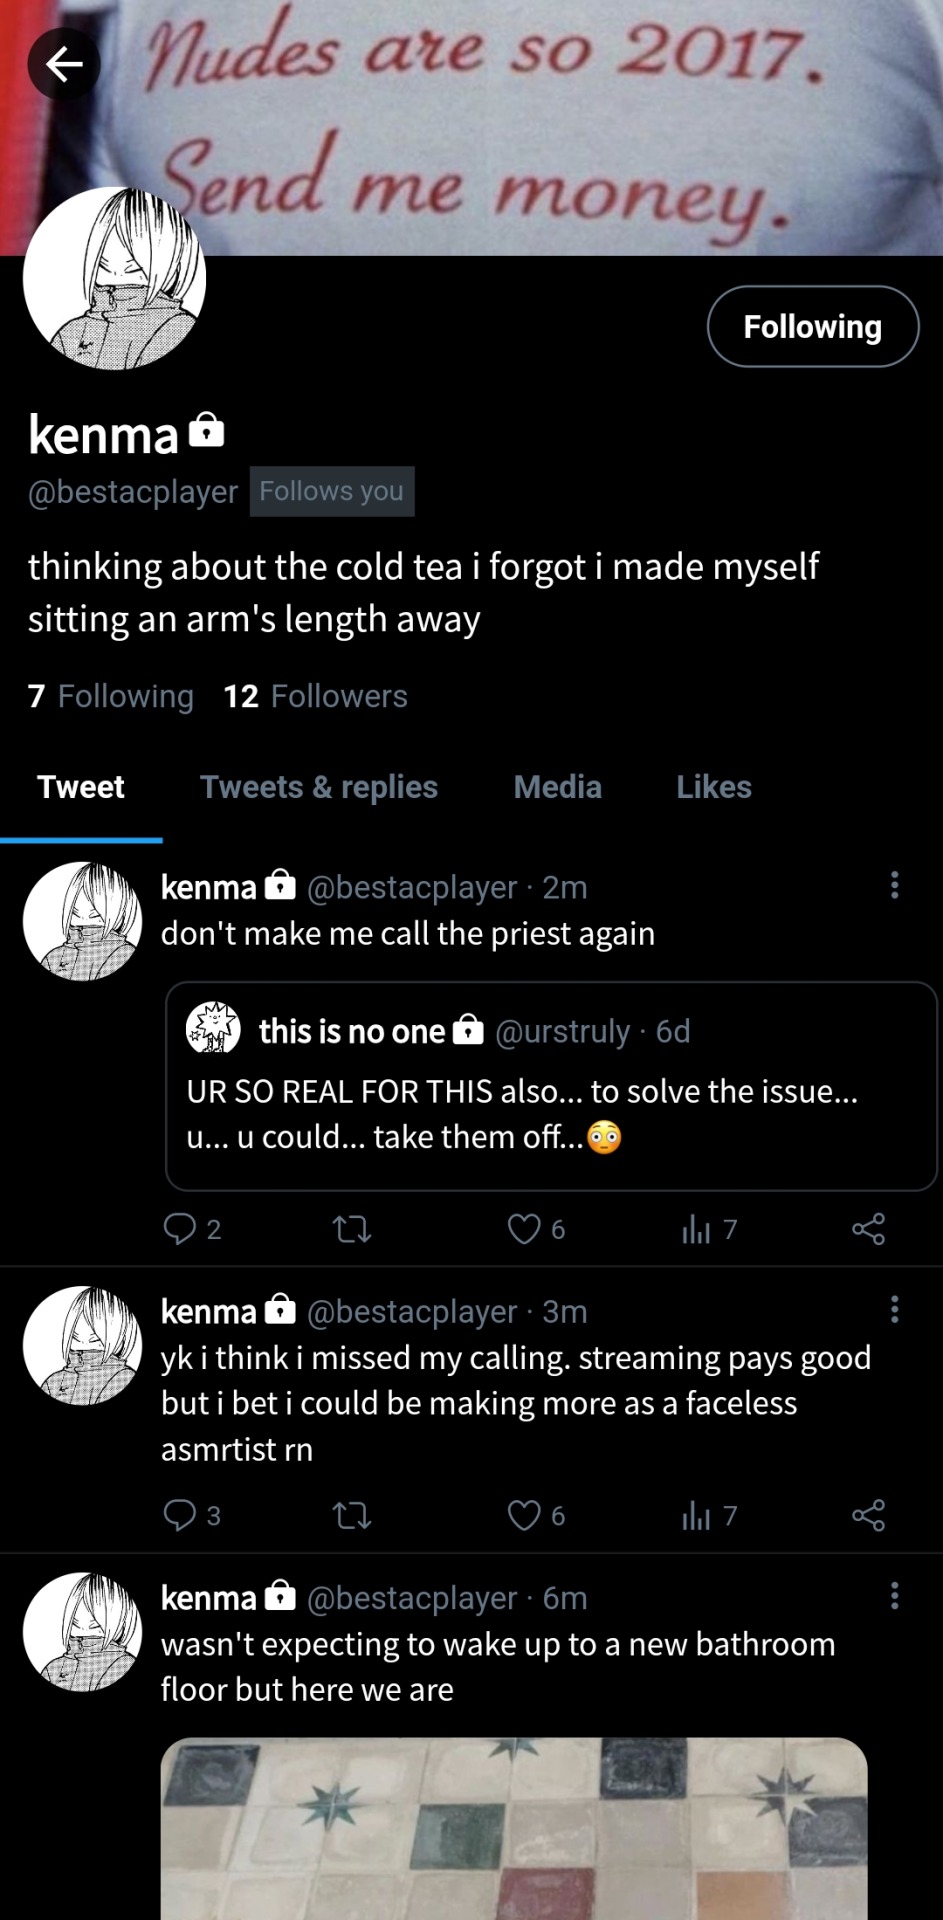Image resolution: width=943 pixels, height=1920 pixels.
Task: Open the bathroom floor photo
Action: [513, 1828]
